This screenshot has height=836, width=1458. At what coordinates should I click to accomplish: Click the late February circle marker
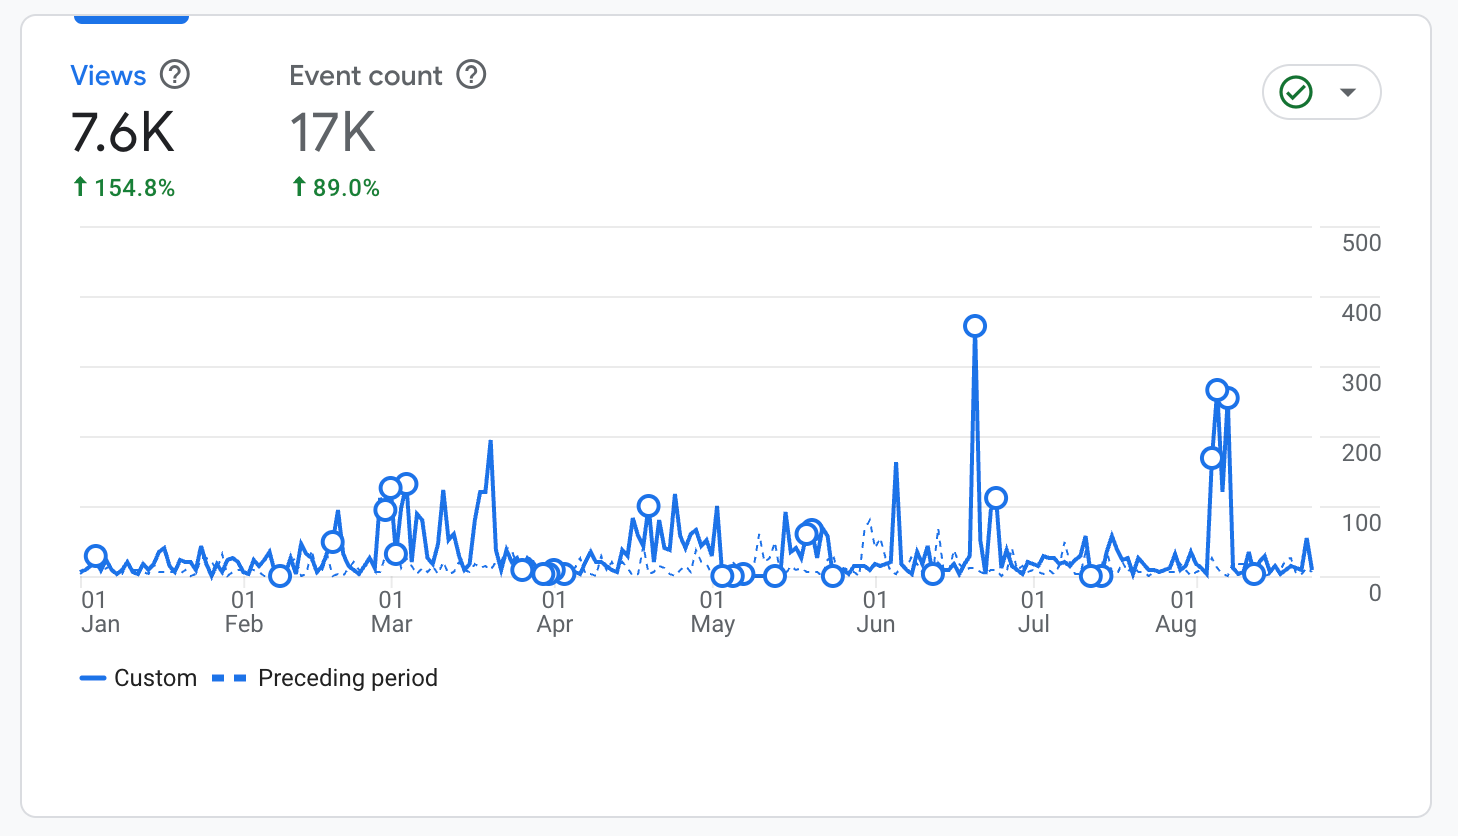pos(333,542)
